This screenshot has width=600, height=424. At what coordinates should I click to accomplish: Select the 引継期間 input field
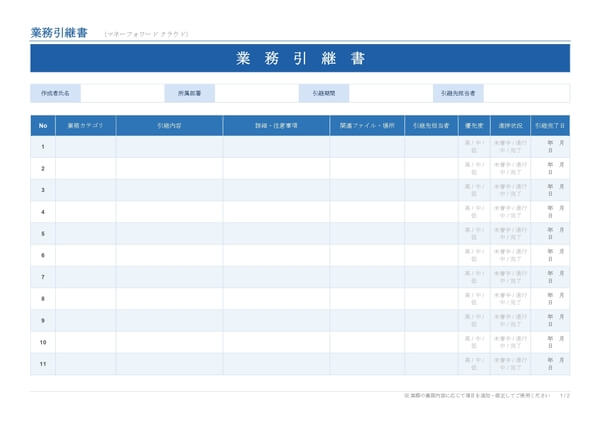390,93
